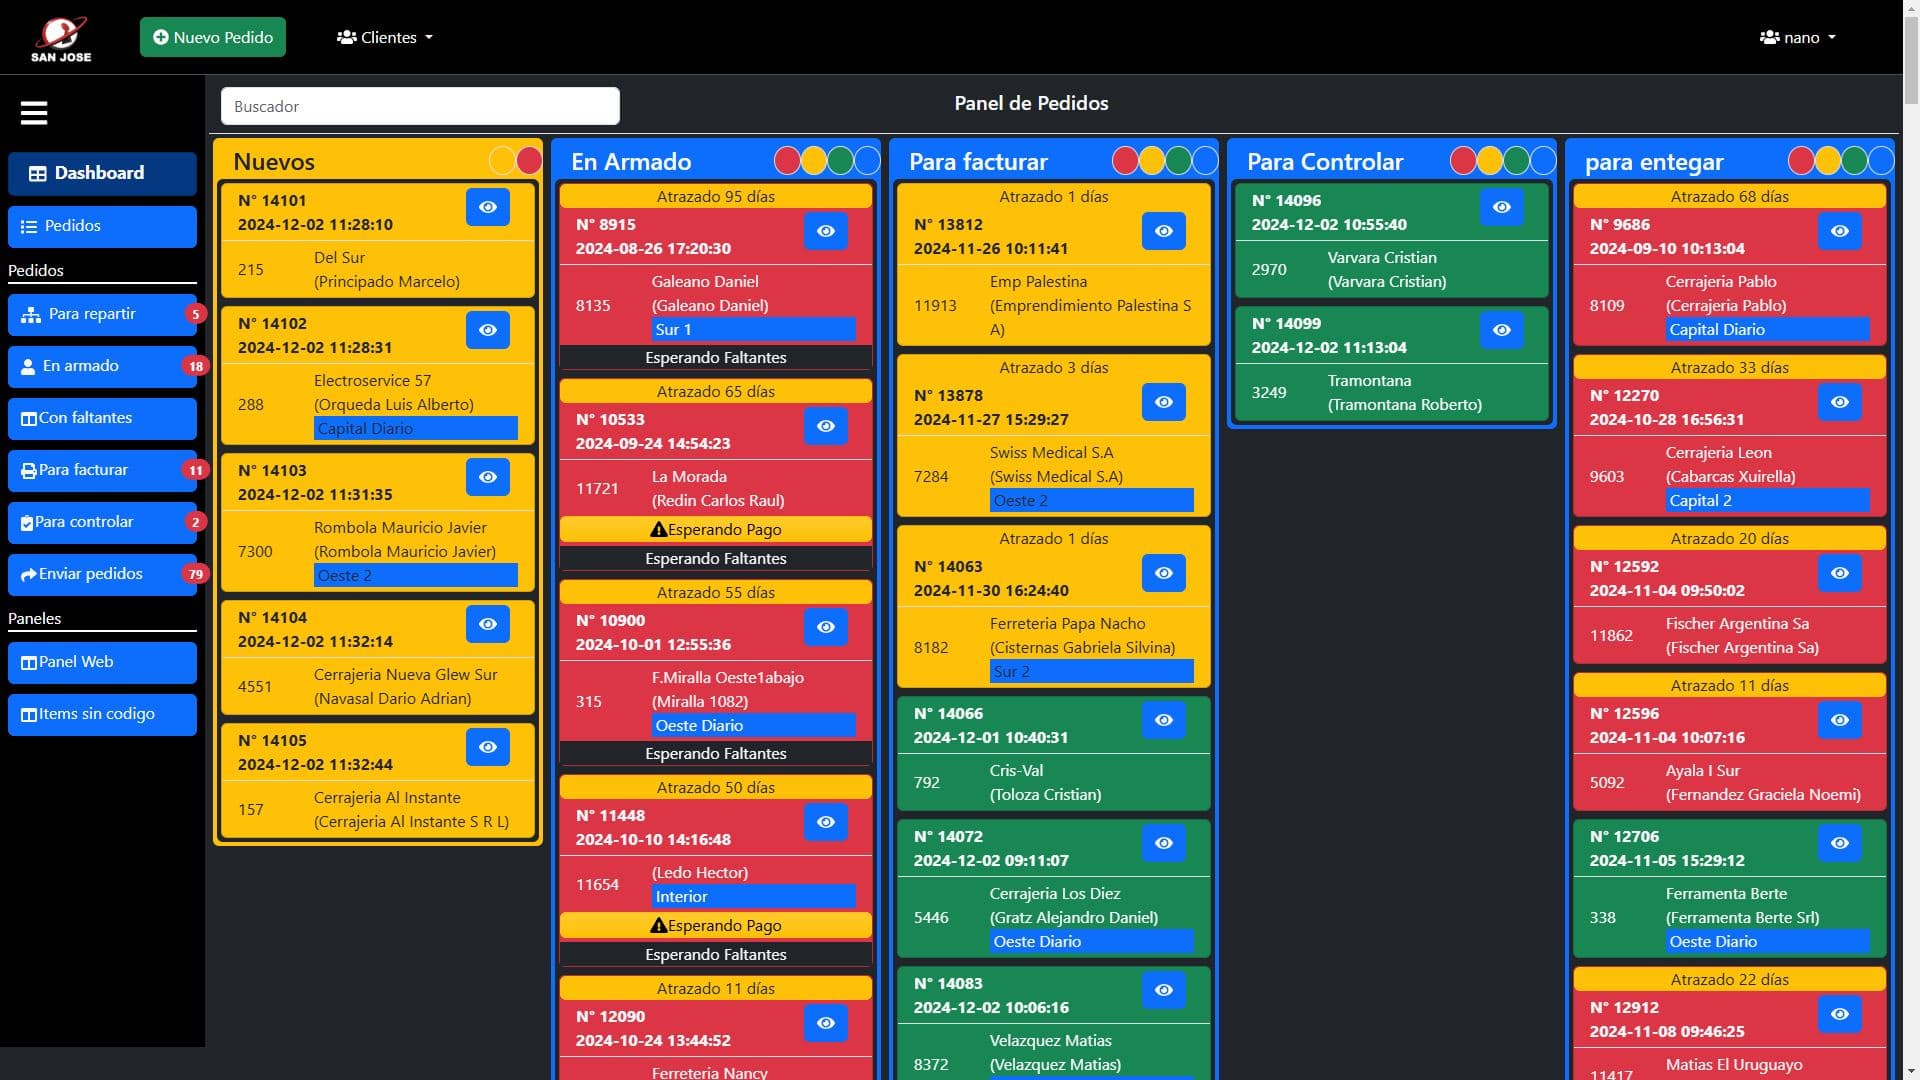The height and width of the screenshot is (1080, 1920).
Task: Toggle red filter circle in En Armado column
Action: [787, 160]
